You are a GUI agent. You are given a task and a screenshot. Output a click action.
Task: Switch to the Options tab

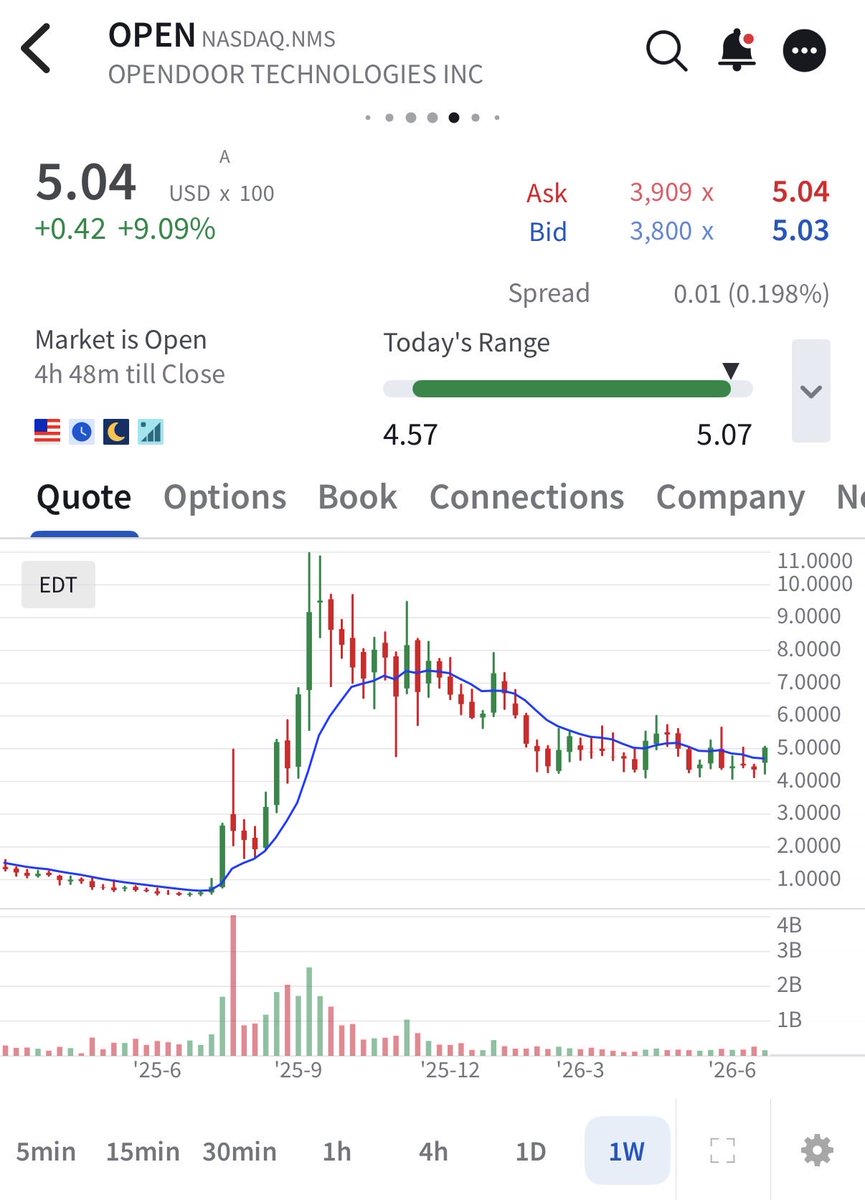[x=225, y=497]
